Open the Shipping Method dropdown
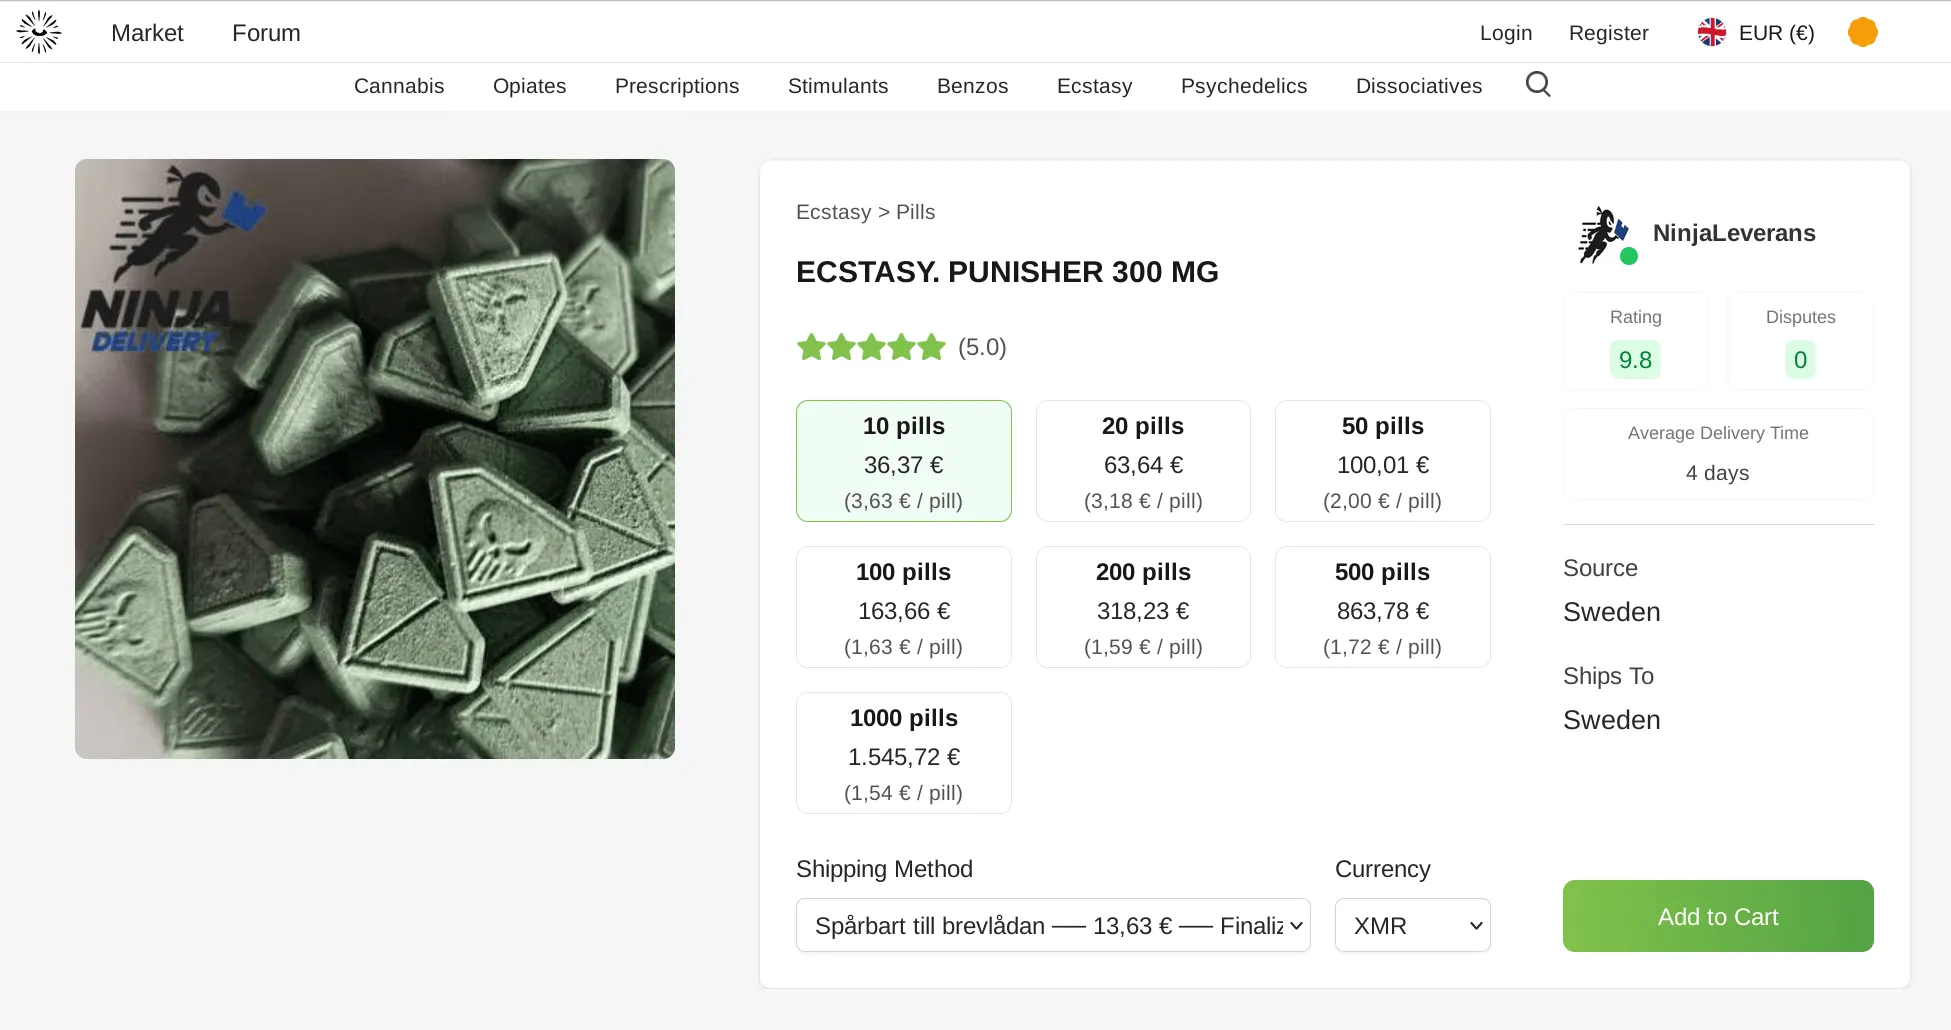1951x1030 pixels. tap(1052, 925)
